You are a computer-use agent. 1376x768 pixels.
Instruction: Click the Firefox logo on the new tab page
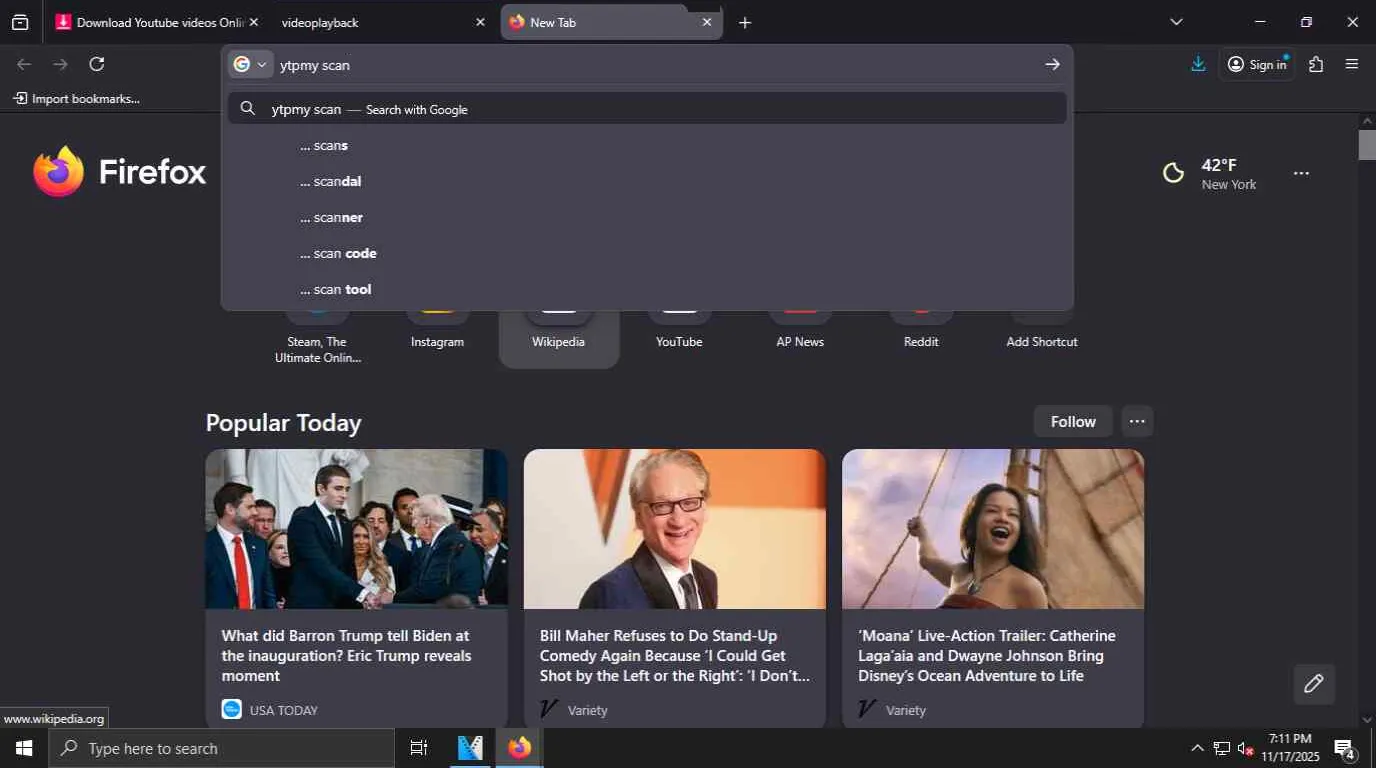coord(119,172)
